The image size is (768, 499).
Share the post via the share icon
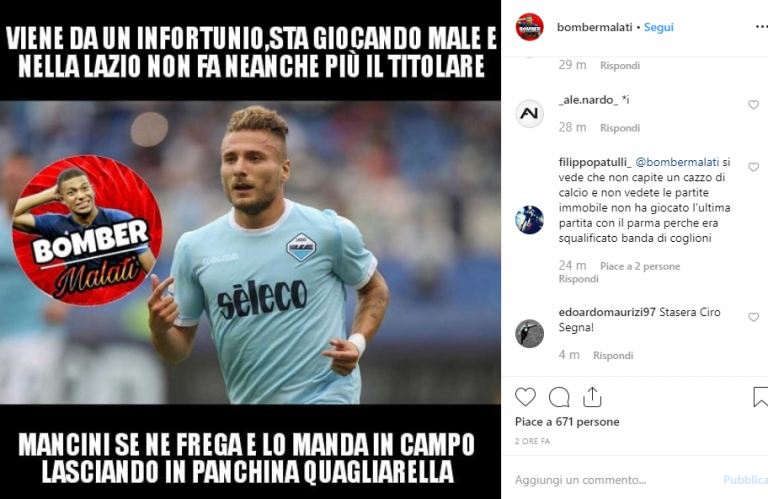tap(592, 397)
